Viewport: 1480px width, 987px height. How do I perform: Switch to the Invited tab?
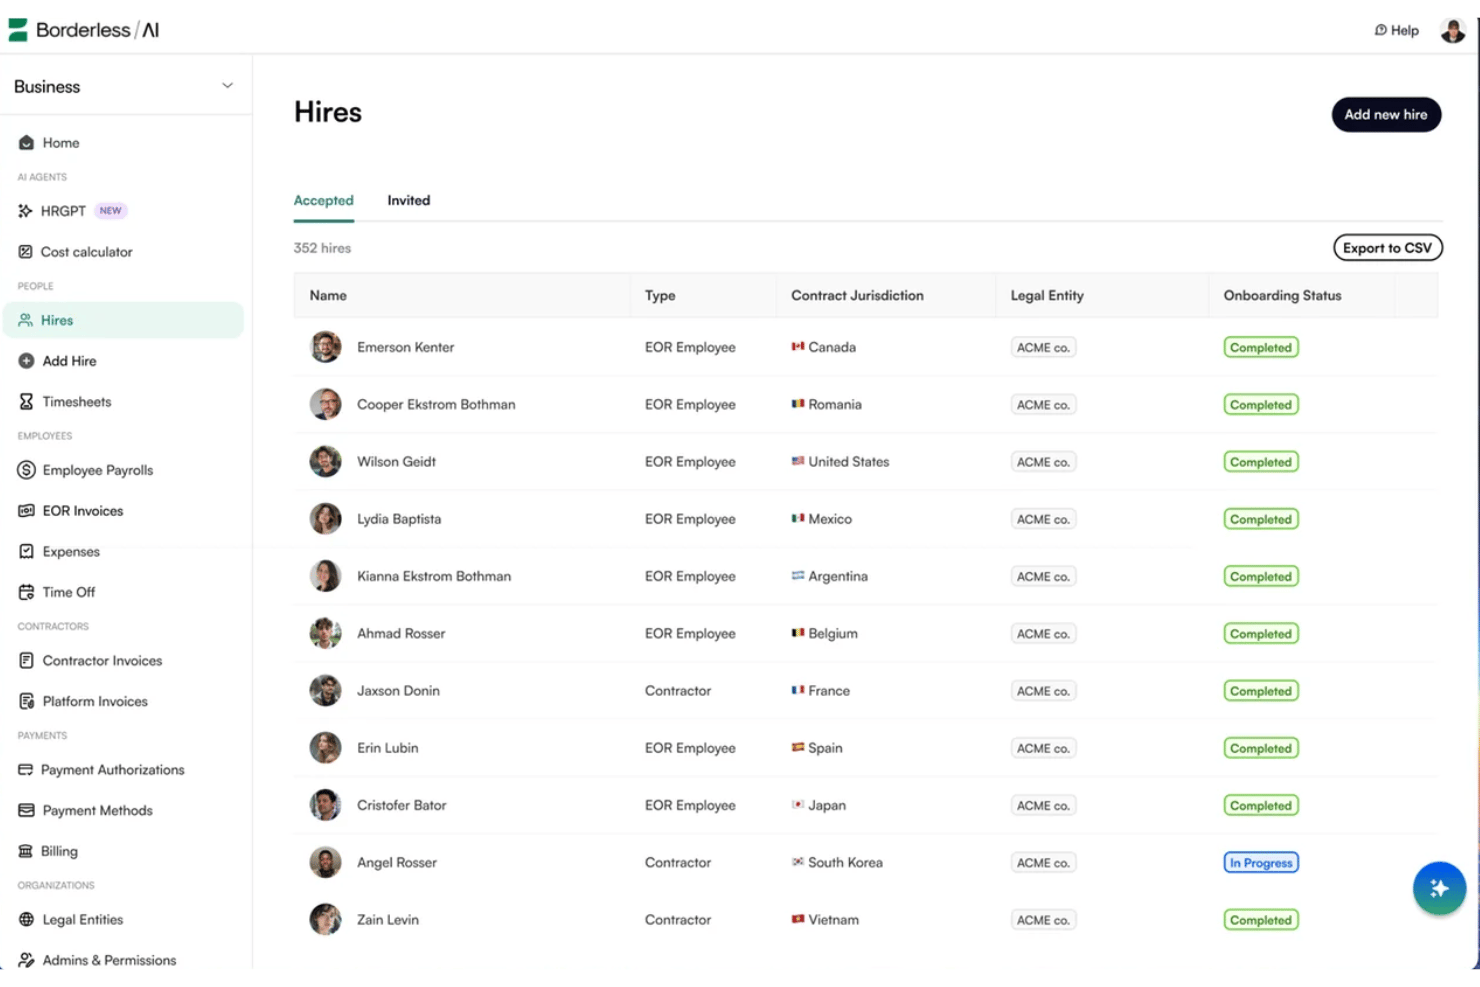coord(408,200)
